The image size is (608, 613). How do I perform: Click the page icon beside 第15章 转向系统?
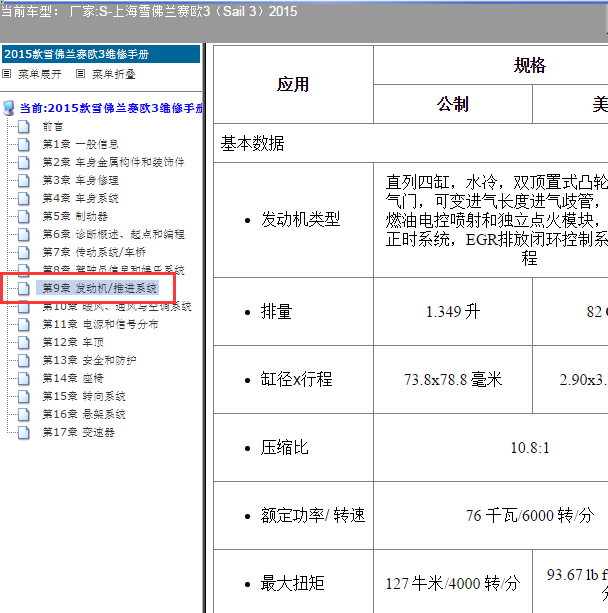click(23, 396)
